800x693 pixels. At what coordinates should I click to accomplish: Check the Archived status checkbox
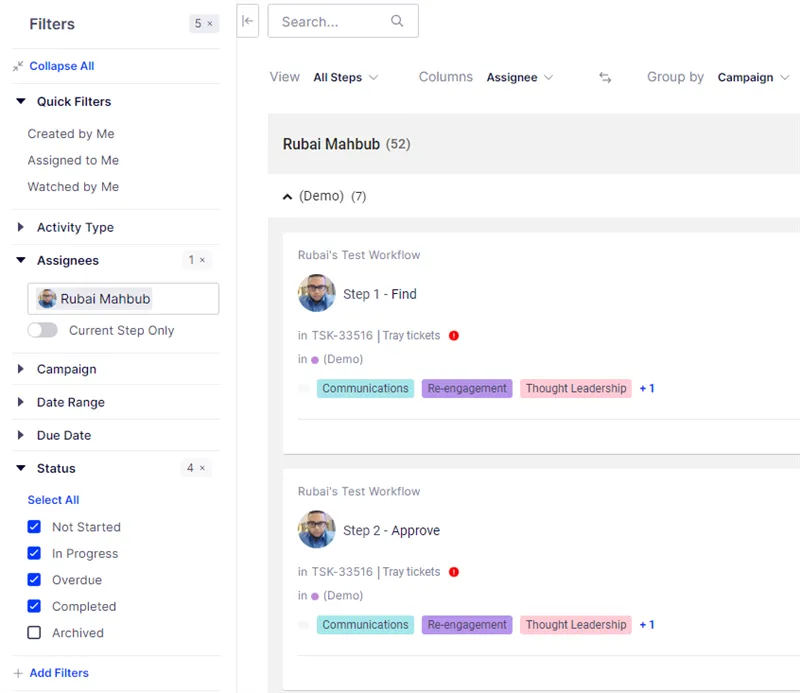[x=34, y=633]
